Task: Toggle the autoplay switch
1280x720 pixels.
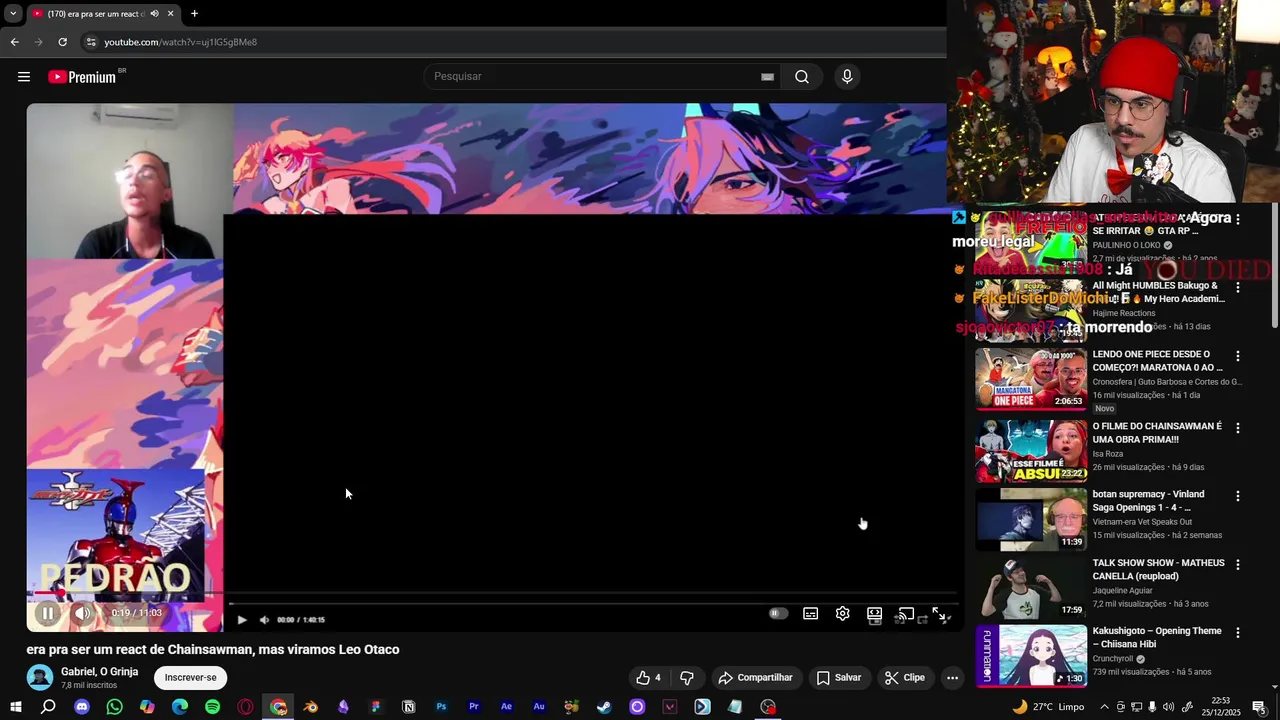Action: 778,613
